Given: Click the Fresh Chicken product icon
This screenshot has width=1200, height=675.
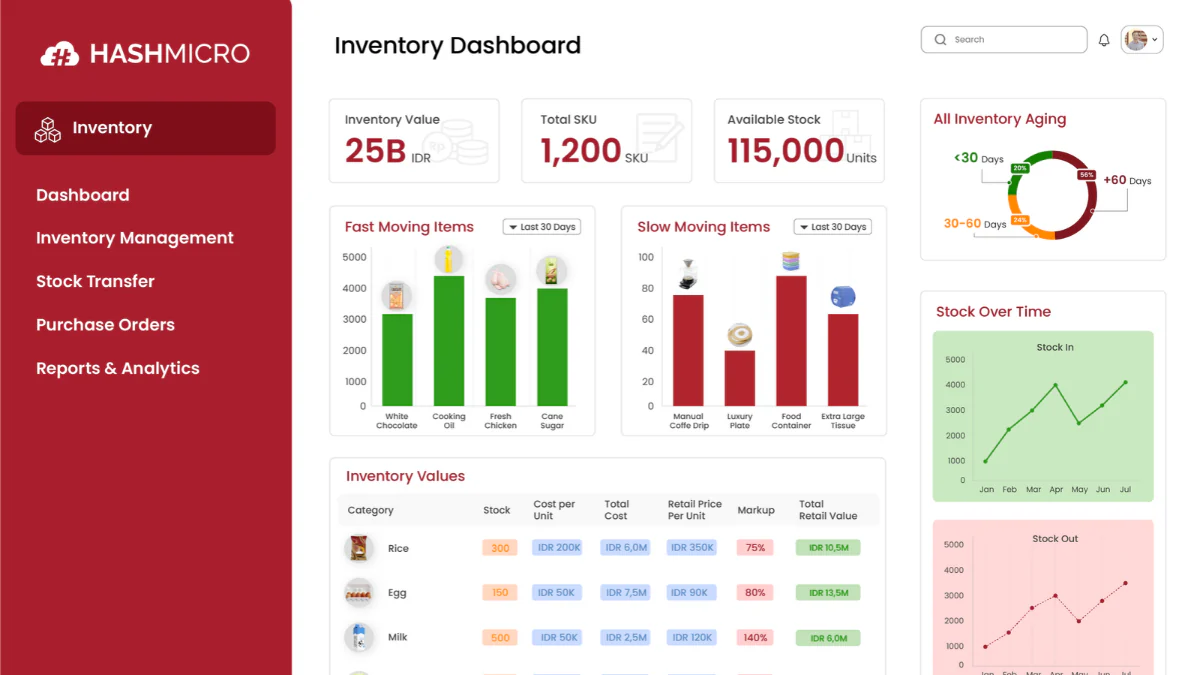Looking at the screenshot, I should tap(500, 279).
